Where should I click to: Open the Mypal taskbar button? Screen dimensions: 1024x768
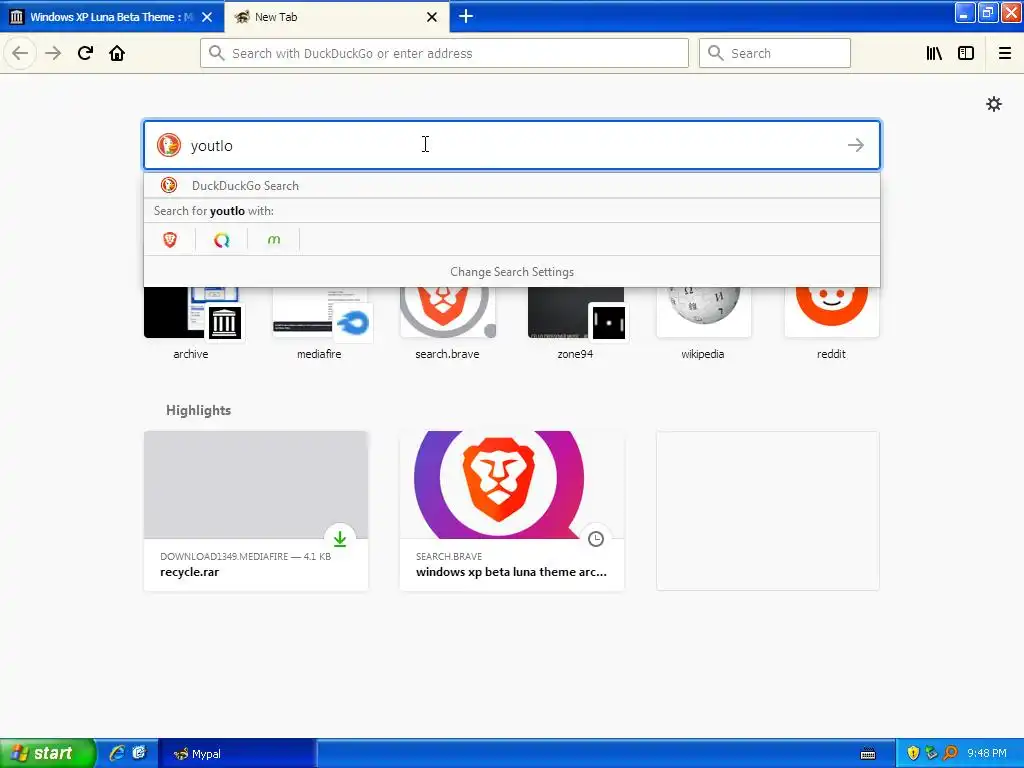(x=236, y=754)
